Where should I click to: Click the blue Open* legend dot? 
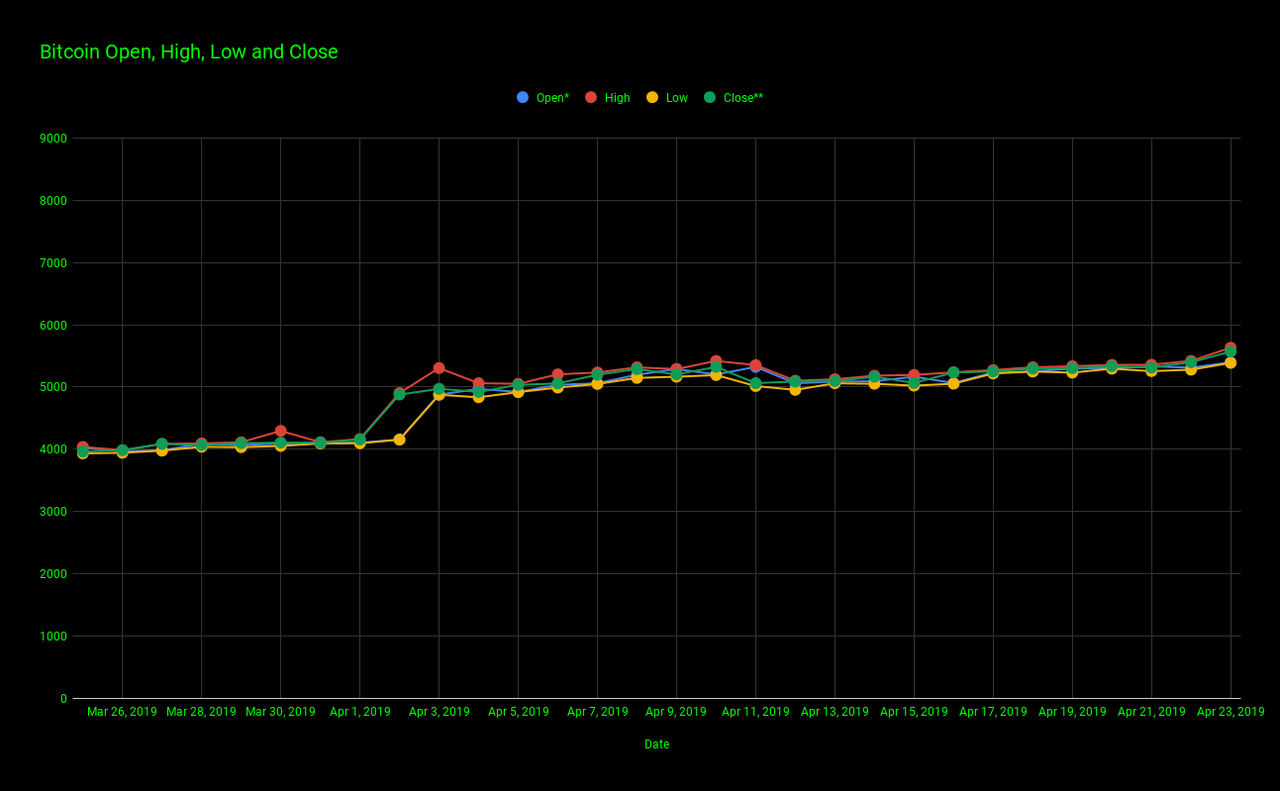pyautogui.click(x=522, y=97)
